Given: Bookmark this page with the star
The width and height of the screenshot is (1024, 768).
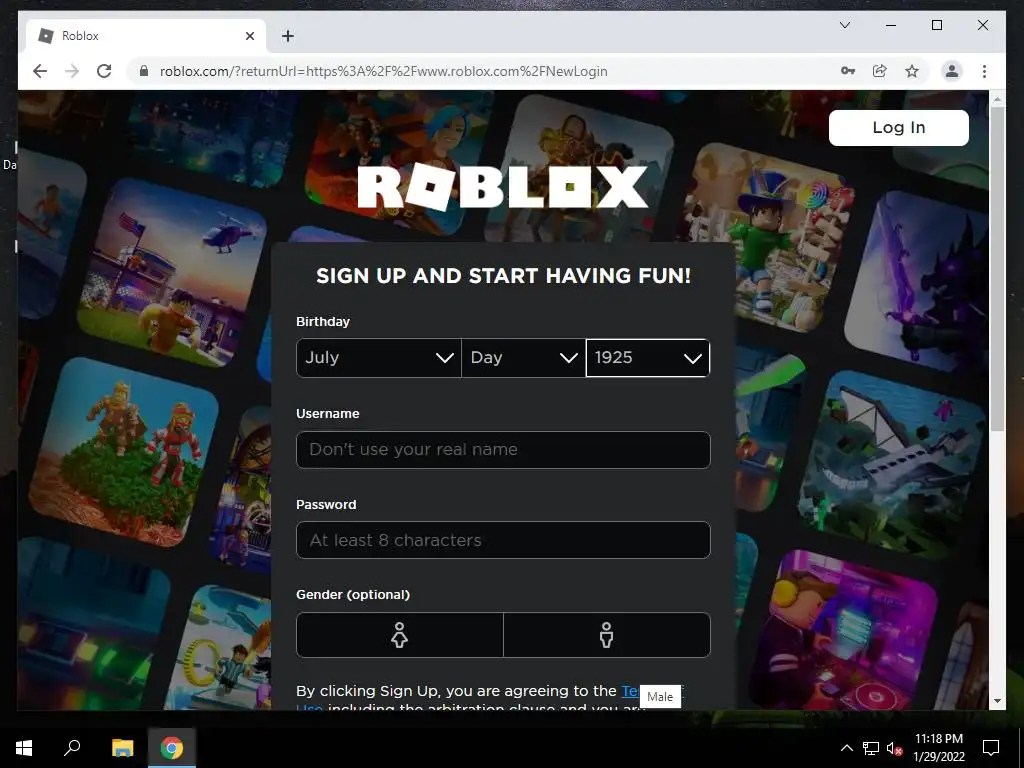Looking at the screenshot, I should pos(912,71).
